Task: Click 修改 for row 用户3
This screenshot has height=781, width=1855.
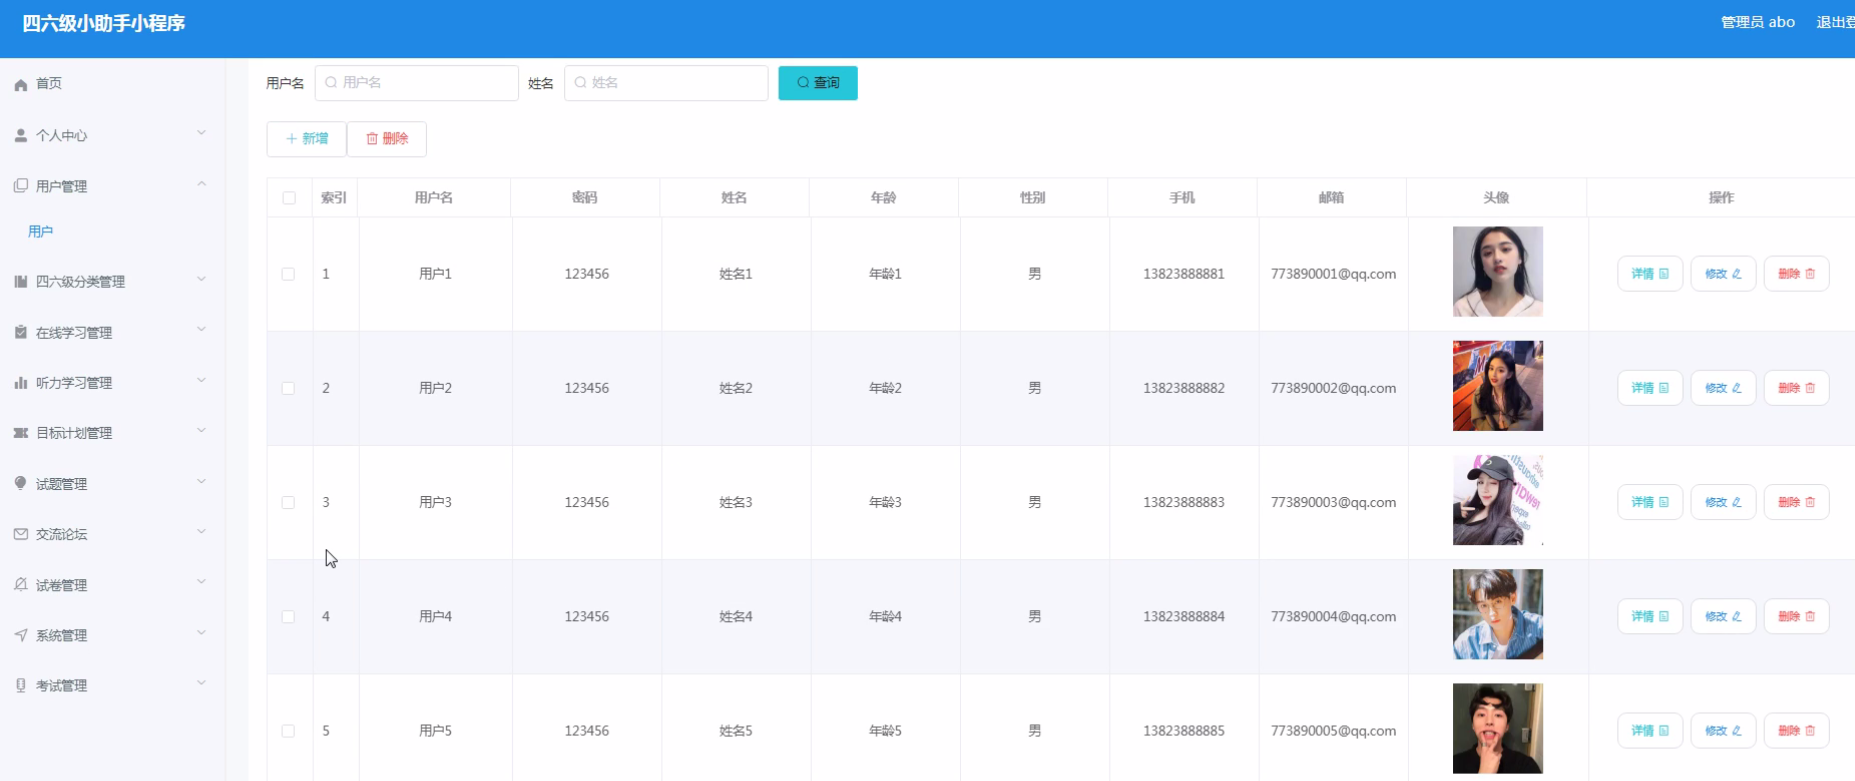Action: [1723, 502]
